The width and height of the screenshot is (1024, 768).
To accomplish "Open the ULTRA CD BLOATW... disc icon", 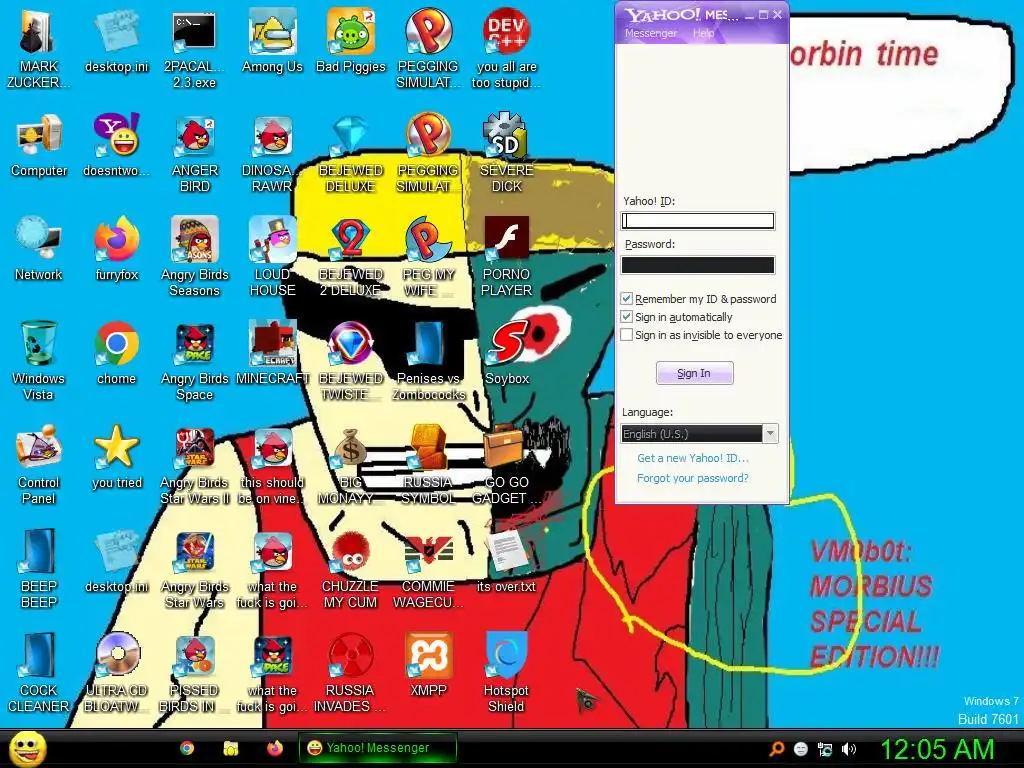I will pos(116,671).
